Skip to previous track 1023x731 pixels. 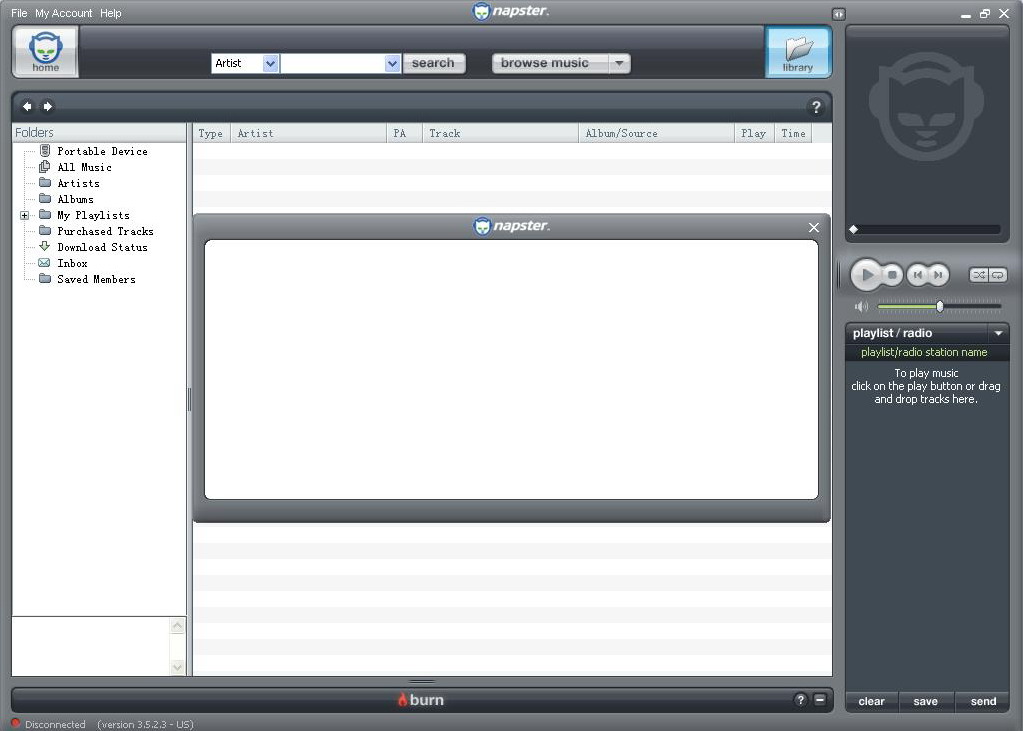pyautogui.click(x=917, y=275)
